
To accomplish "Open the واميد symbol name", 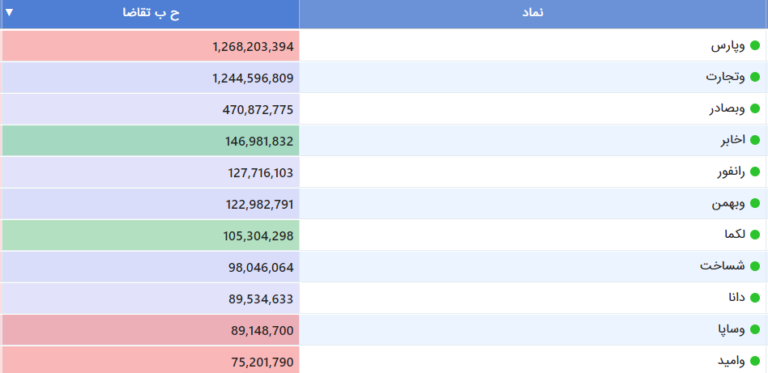I will click(x=731, y=362).
